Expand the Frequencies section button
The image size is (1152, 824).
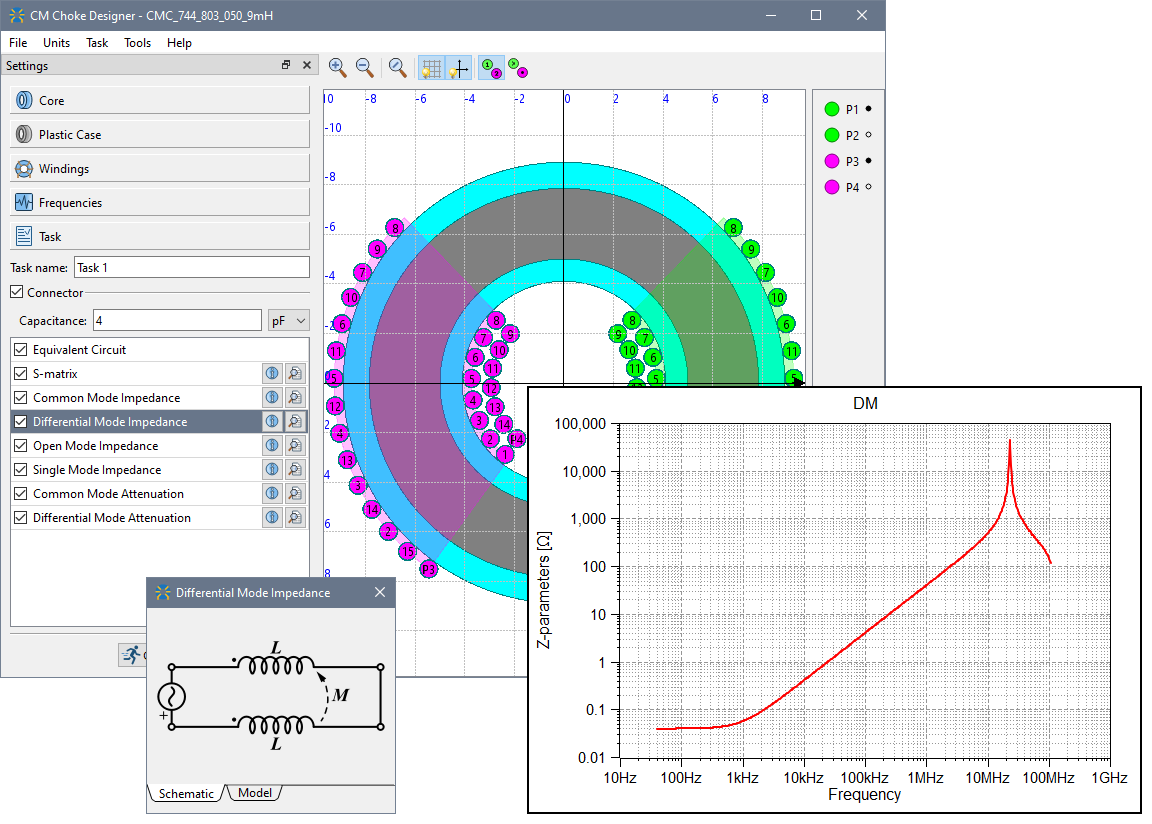click(x=160, y=203)
